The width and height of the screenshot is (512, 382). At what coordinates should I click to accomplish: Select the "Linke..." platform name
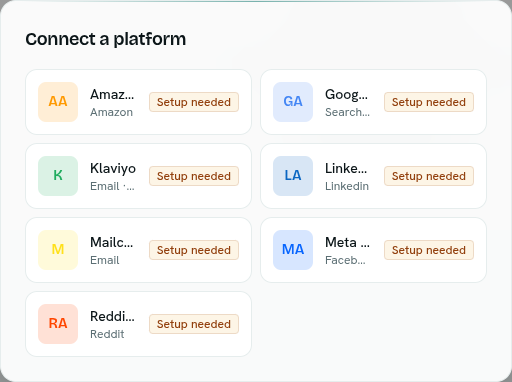tap(346, 169)
